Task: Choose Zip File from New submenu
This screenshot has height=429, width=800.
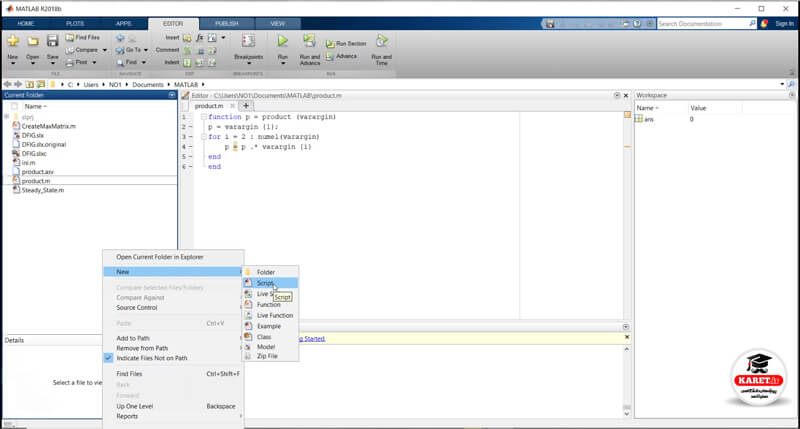Action: [270, 356]
